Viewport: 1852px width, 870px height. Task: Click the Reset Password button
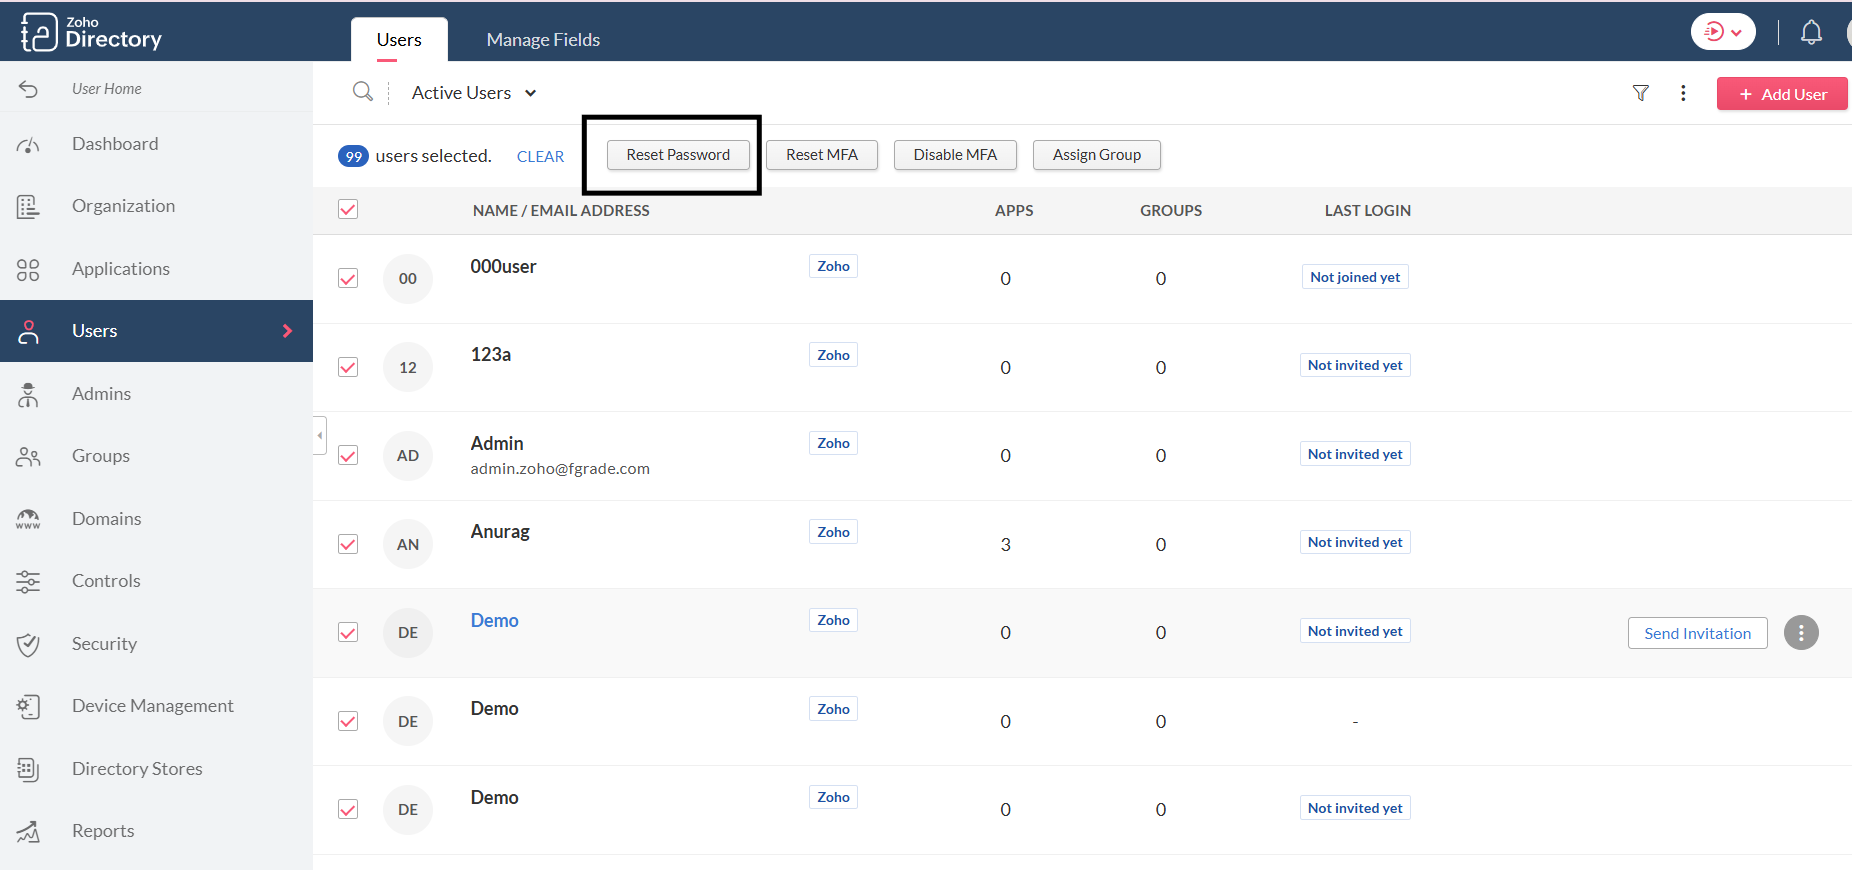tap(678, 155)
